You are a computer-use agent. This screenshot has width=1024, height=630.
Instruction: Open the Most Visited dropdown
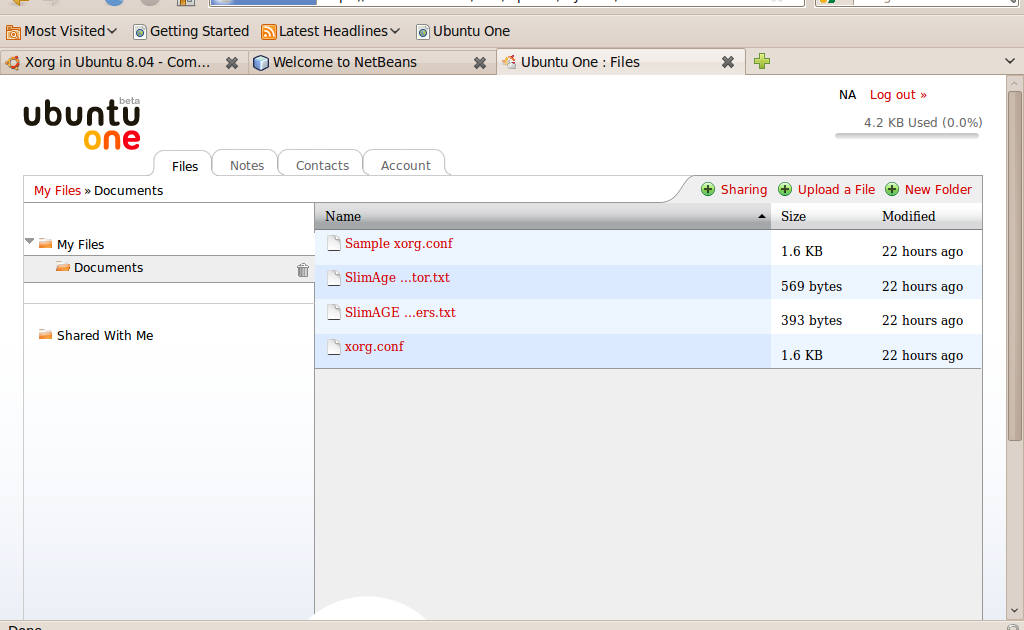pos(112,31)
